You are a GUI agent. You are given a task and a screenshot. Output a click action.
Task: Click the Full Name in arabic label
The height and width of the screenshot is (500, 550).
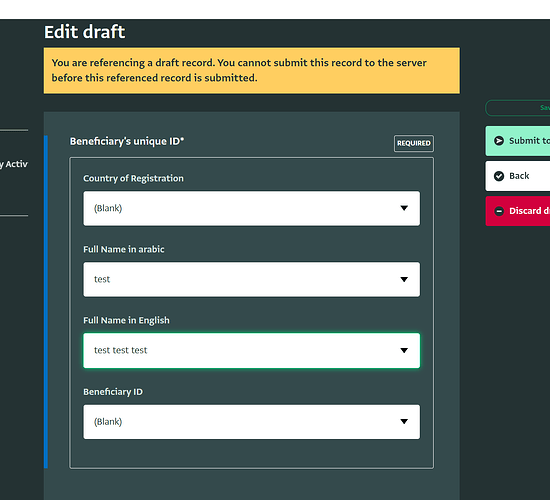click(124, 249)
